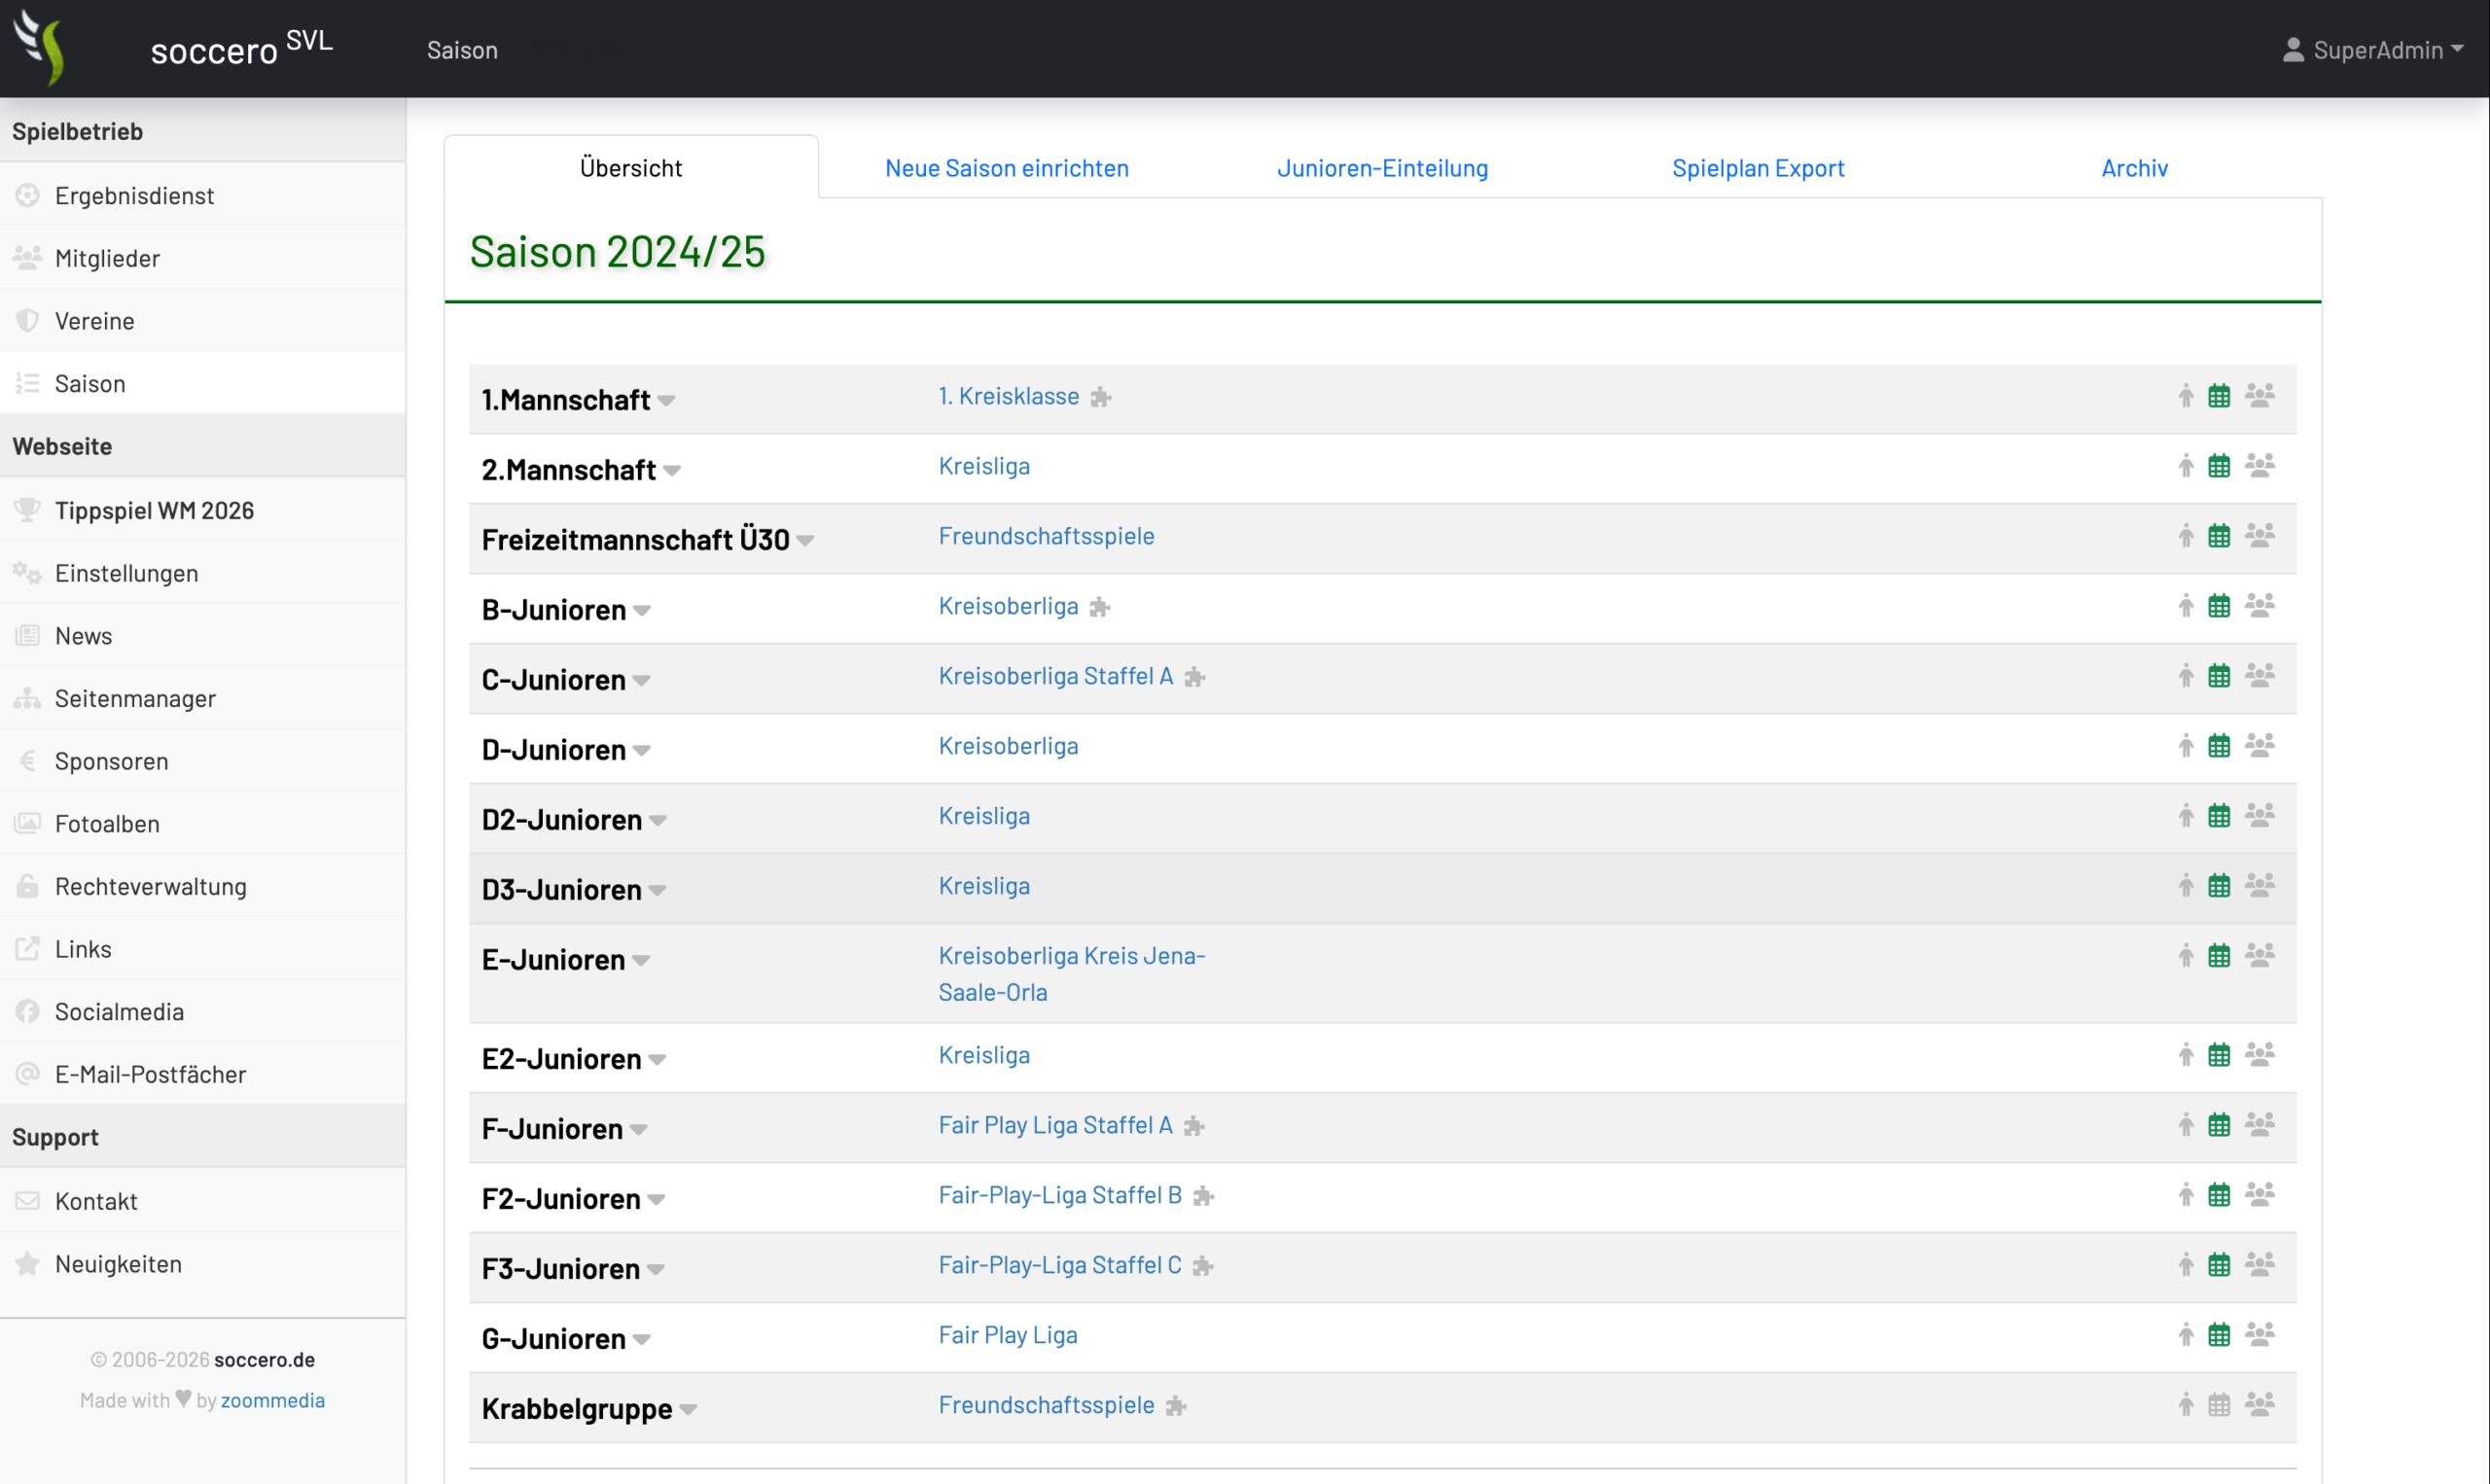2490x1484 pixels.
Task: Click calendar icon for E-Junioren row
Action: click(x=2219, y=956)
